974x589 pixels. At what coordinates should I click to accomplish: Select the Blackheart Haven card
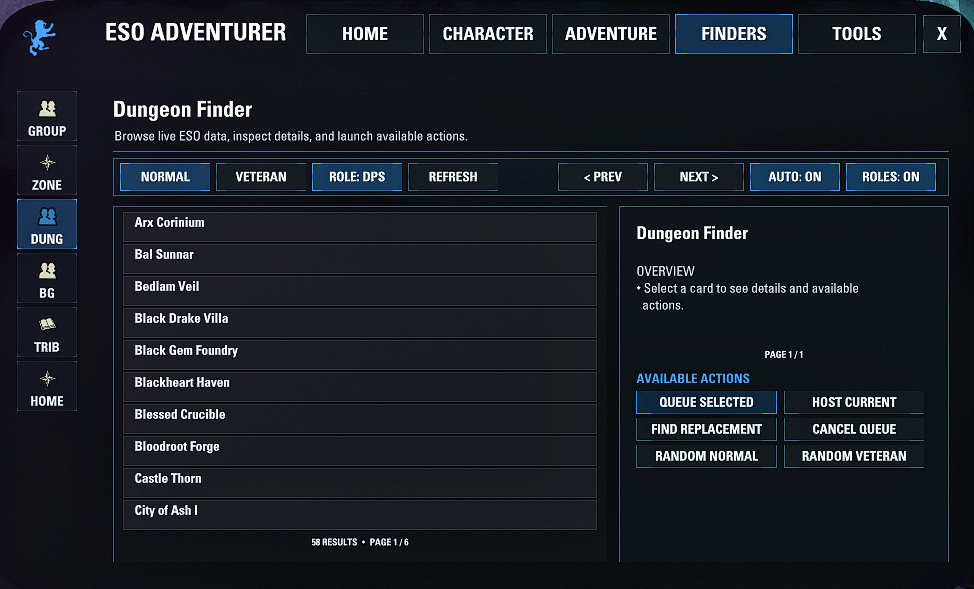click(x=360, y=387)
